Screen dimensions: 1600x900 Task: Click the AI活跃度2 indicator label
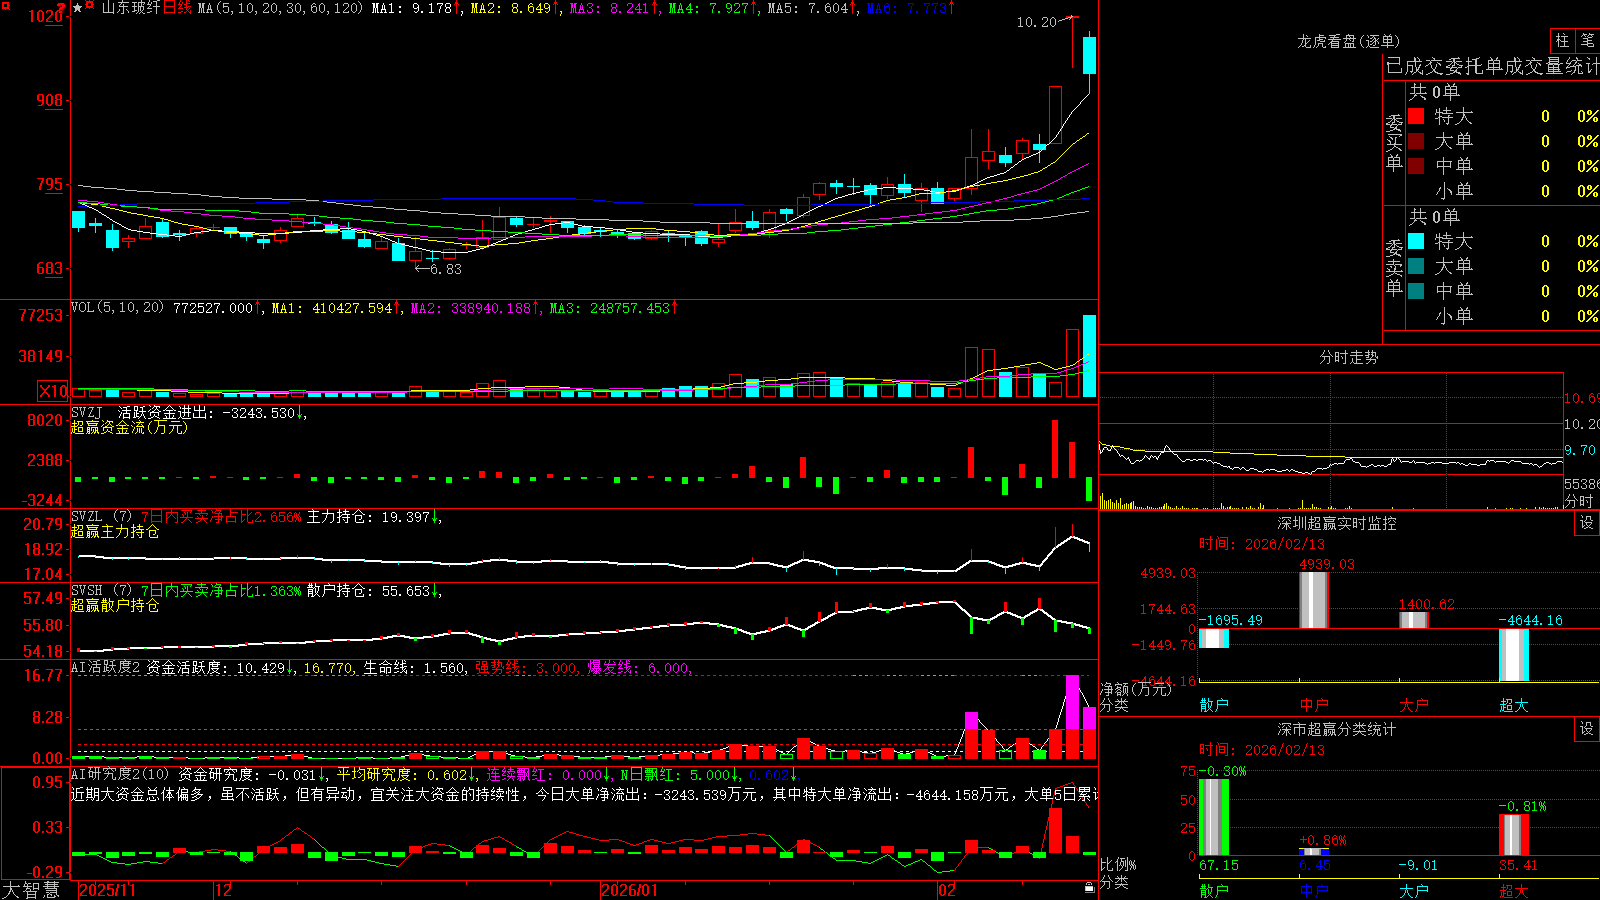click(106, 668)
